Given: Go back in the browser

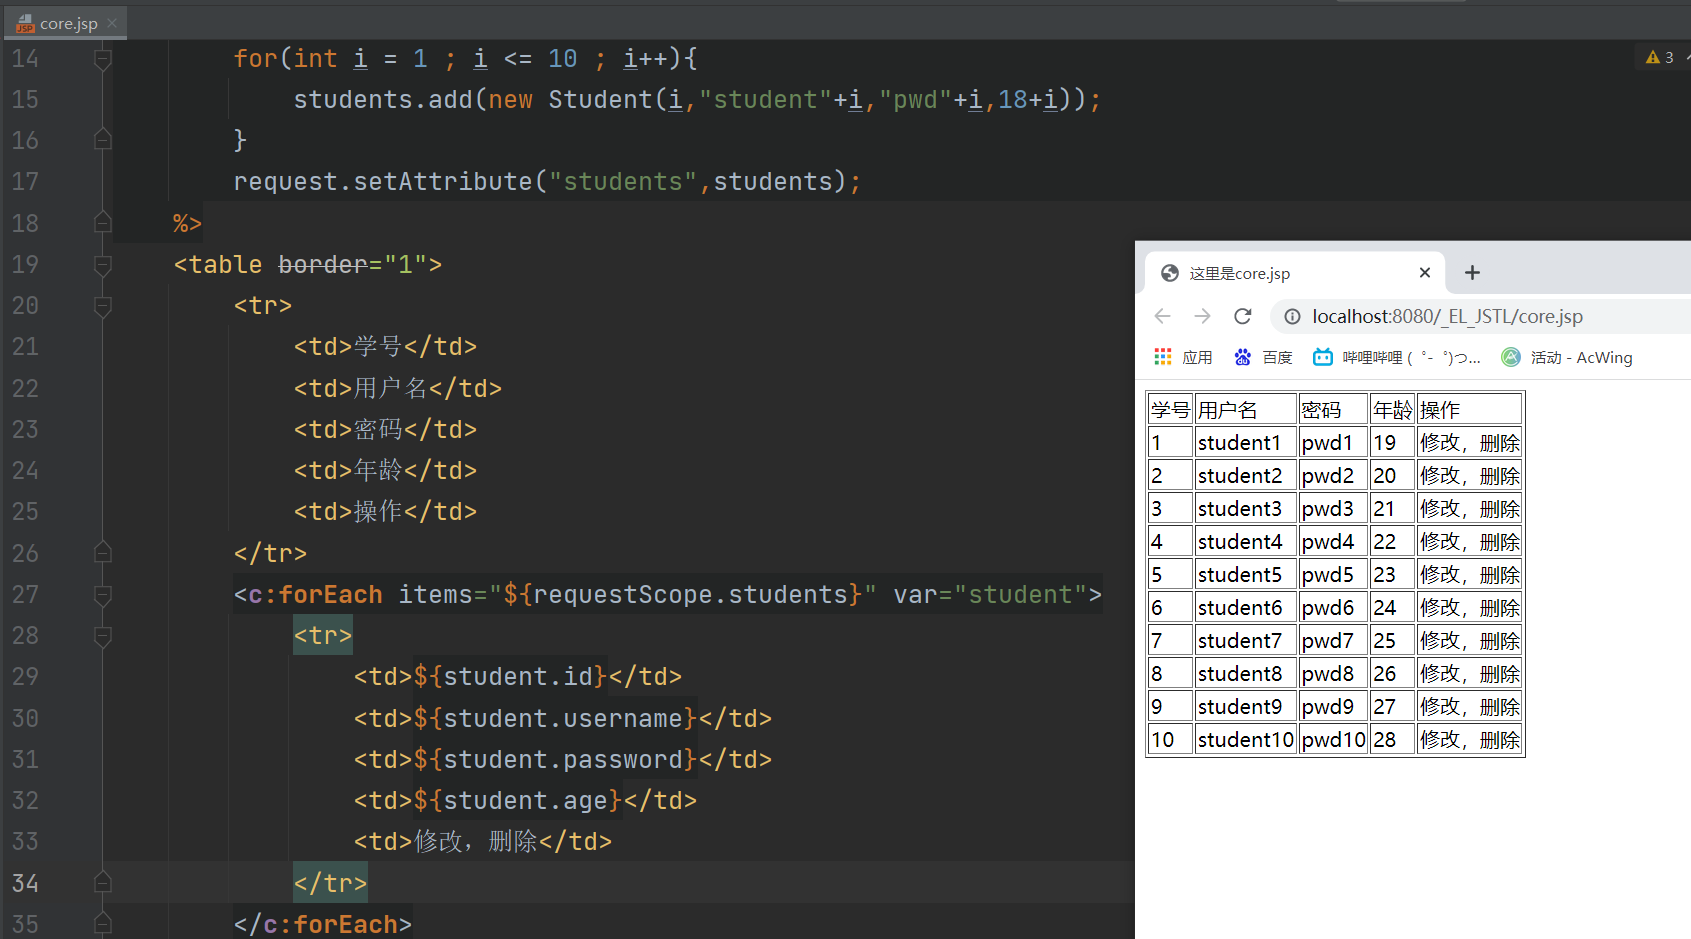Looking at the screenshot, I should click(1162, 316).
